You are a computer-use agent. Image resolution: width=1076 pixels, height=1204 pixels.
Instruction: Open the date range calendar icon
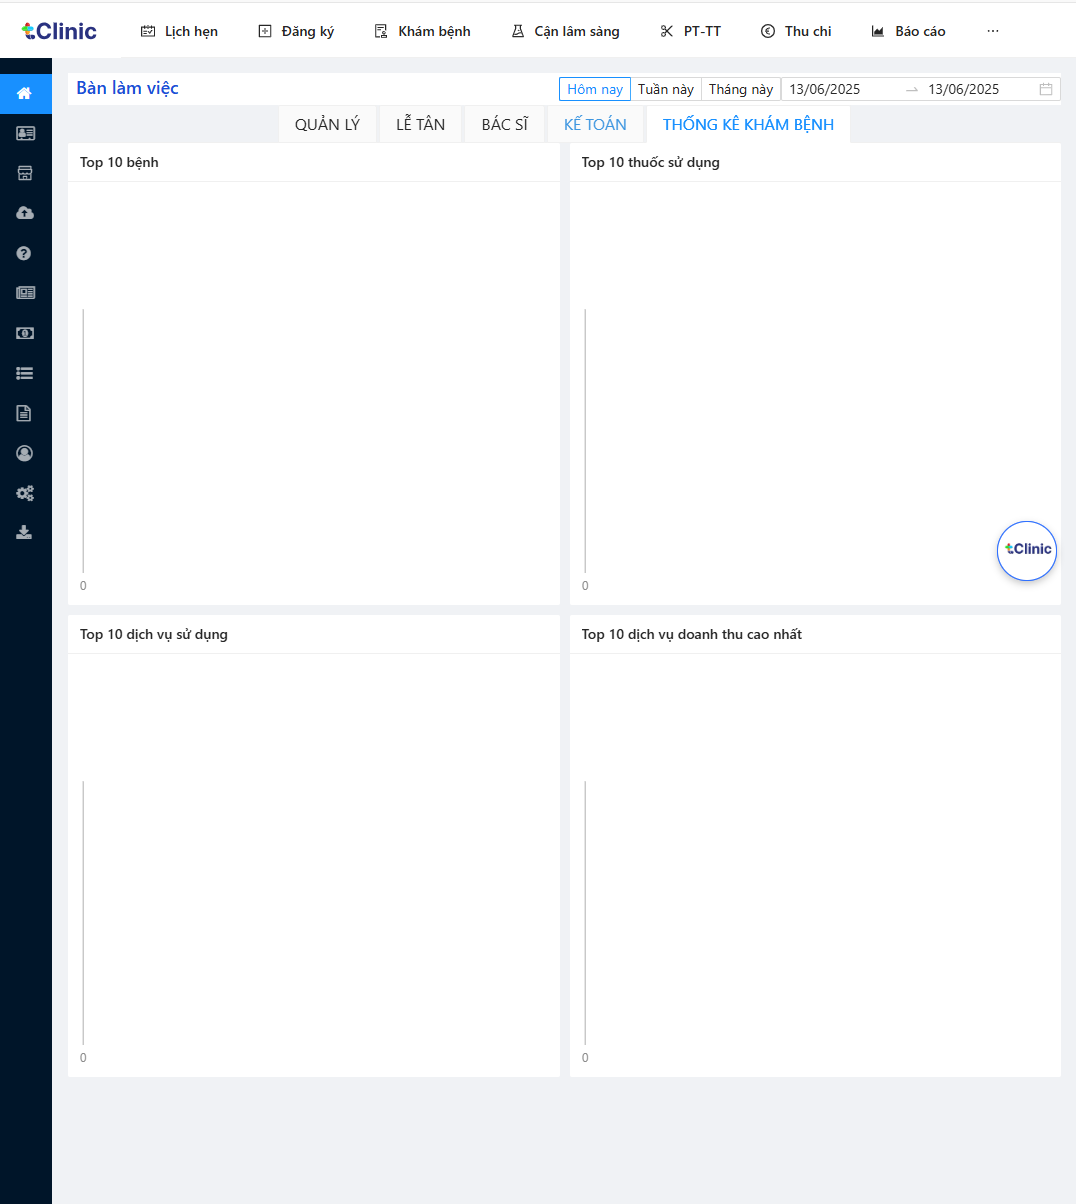[1046, 89]
